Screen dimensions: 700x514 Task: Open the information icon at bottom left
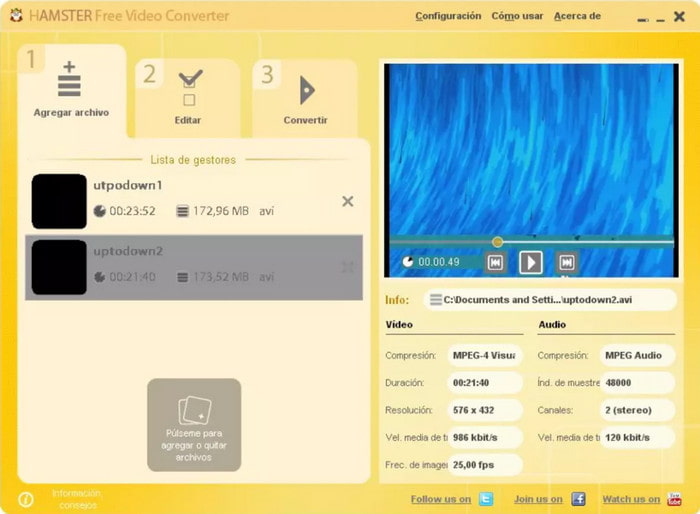[26, 499]
